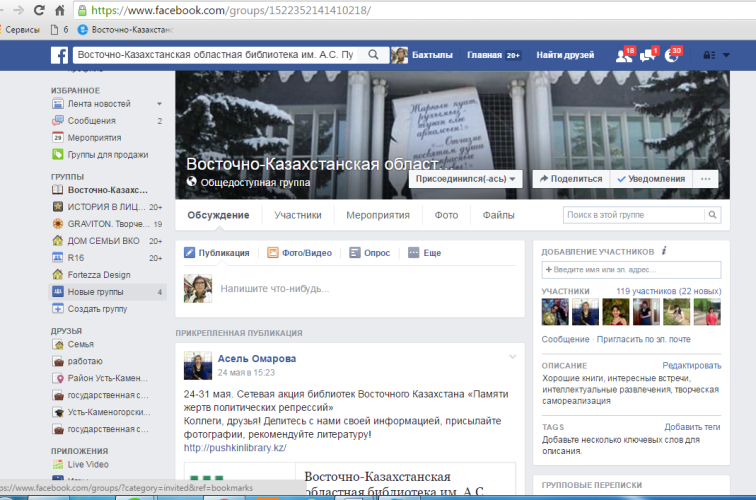Click group search magnifier button
This screenshot has height=500, width=756.
click(713, 215)
